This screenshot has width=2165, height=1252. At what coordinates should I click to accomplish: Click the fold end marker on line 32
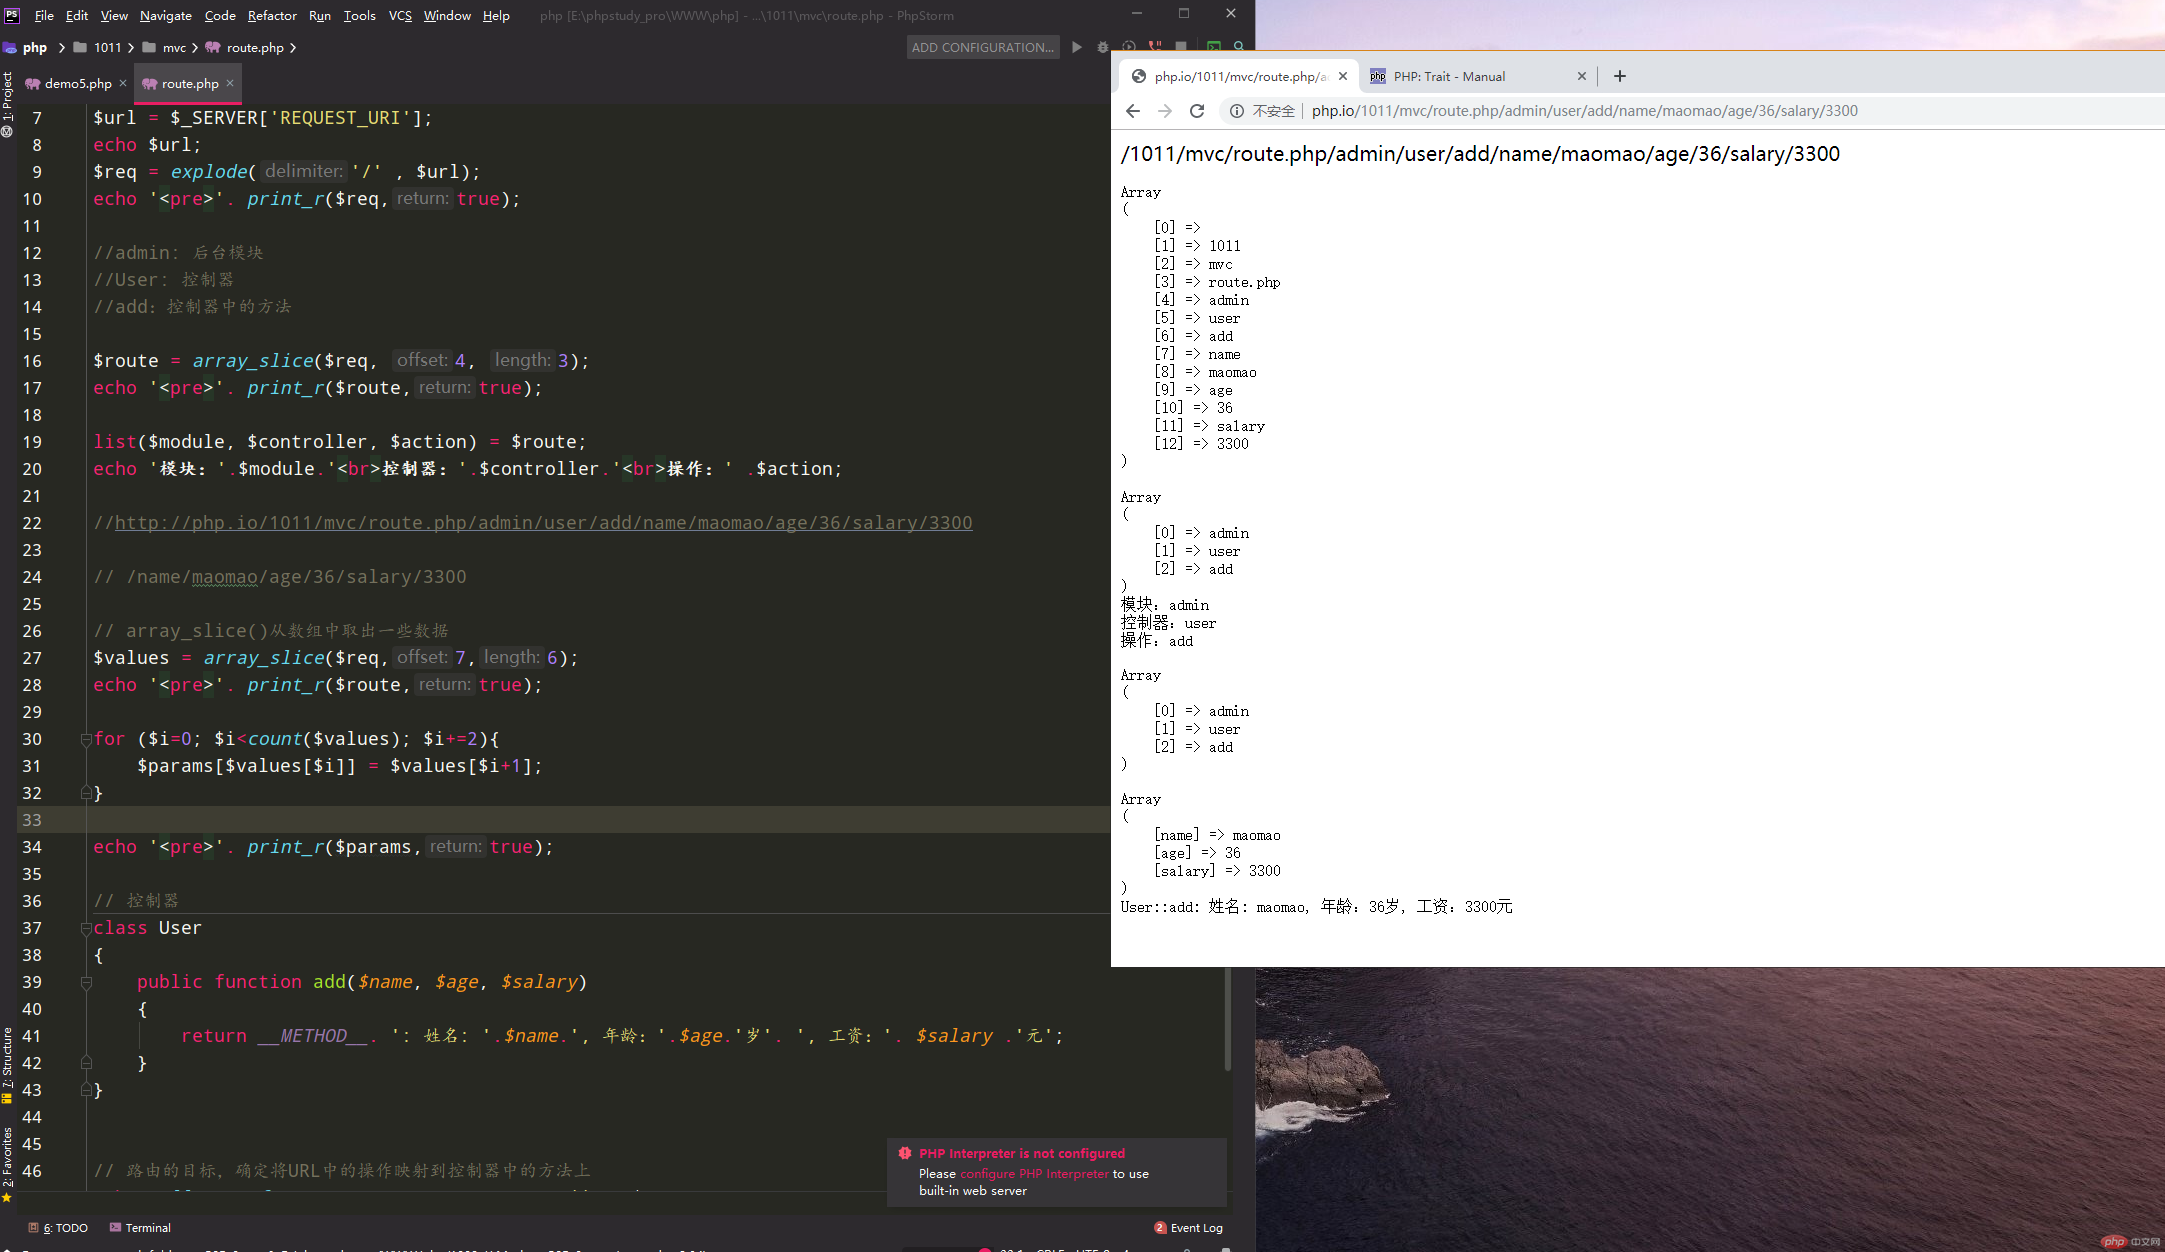click(x=86, y=793)
